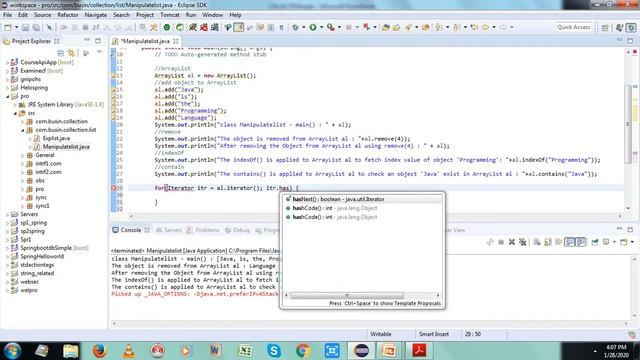Select hasNext() proposal in autocomplete

pos(362,199)
